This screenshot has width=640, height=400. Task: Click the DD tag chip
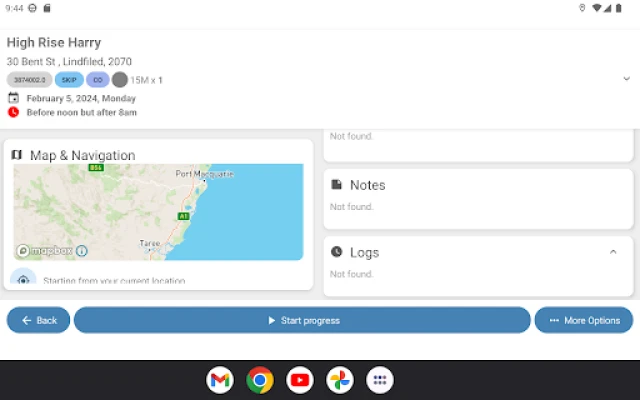coord(98,80)
